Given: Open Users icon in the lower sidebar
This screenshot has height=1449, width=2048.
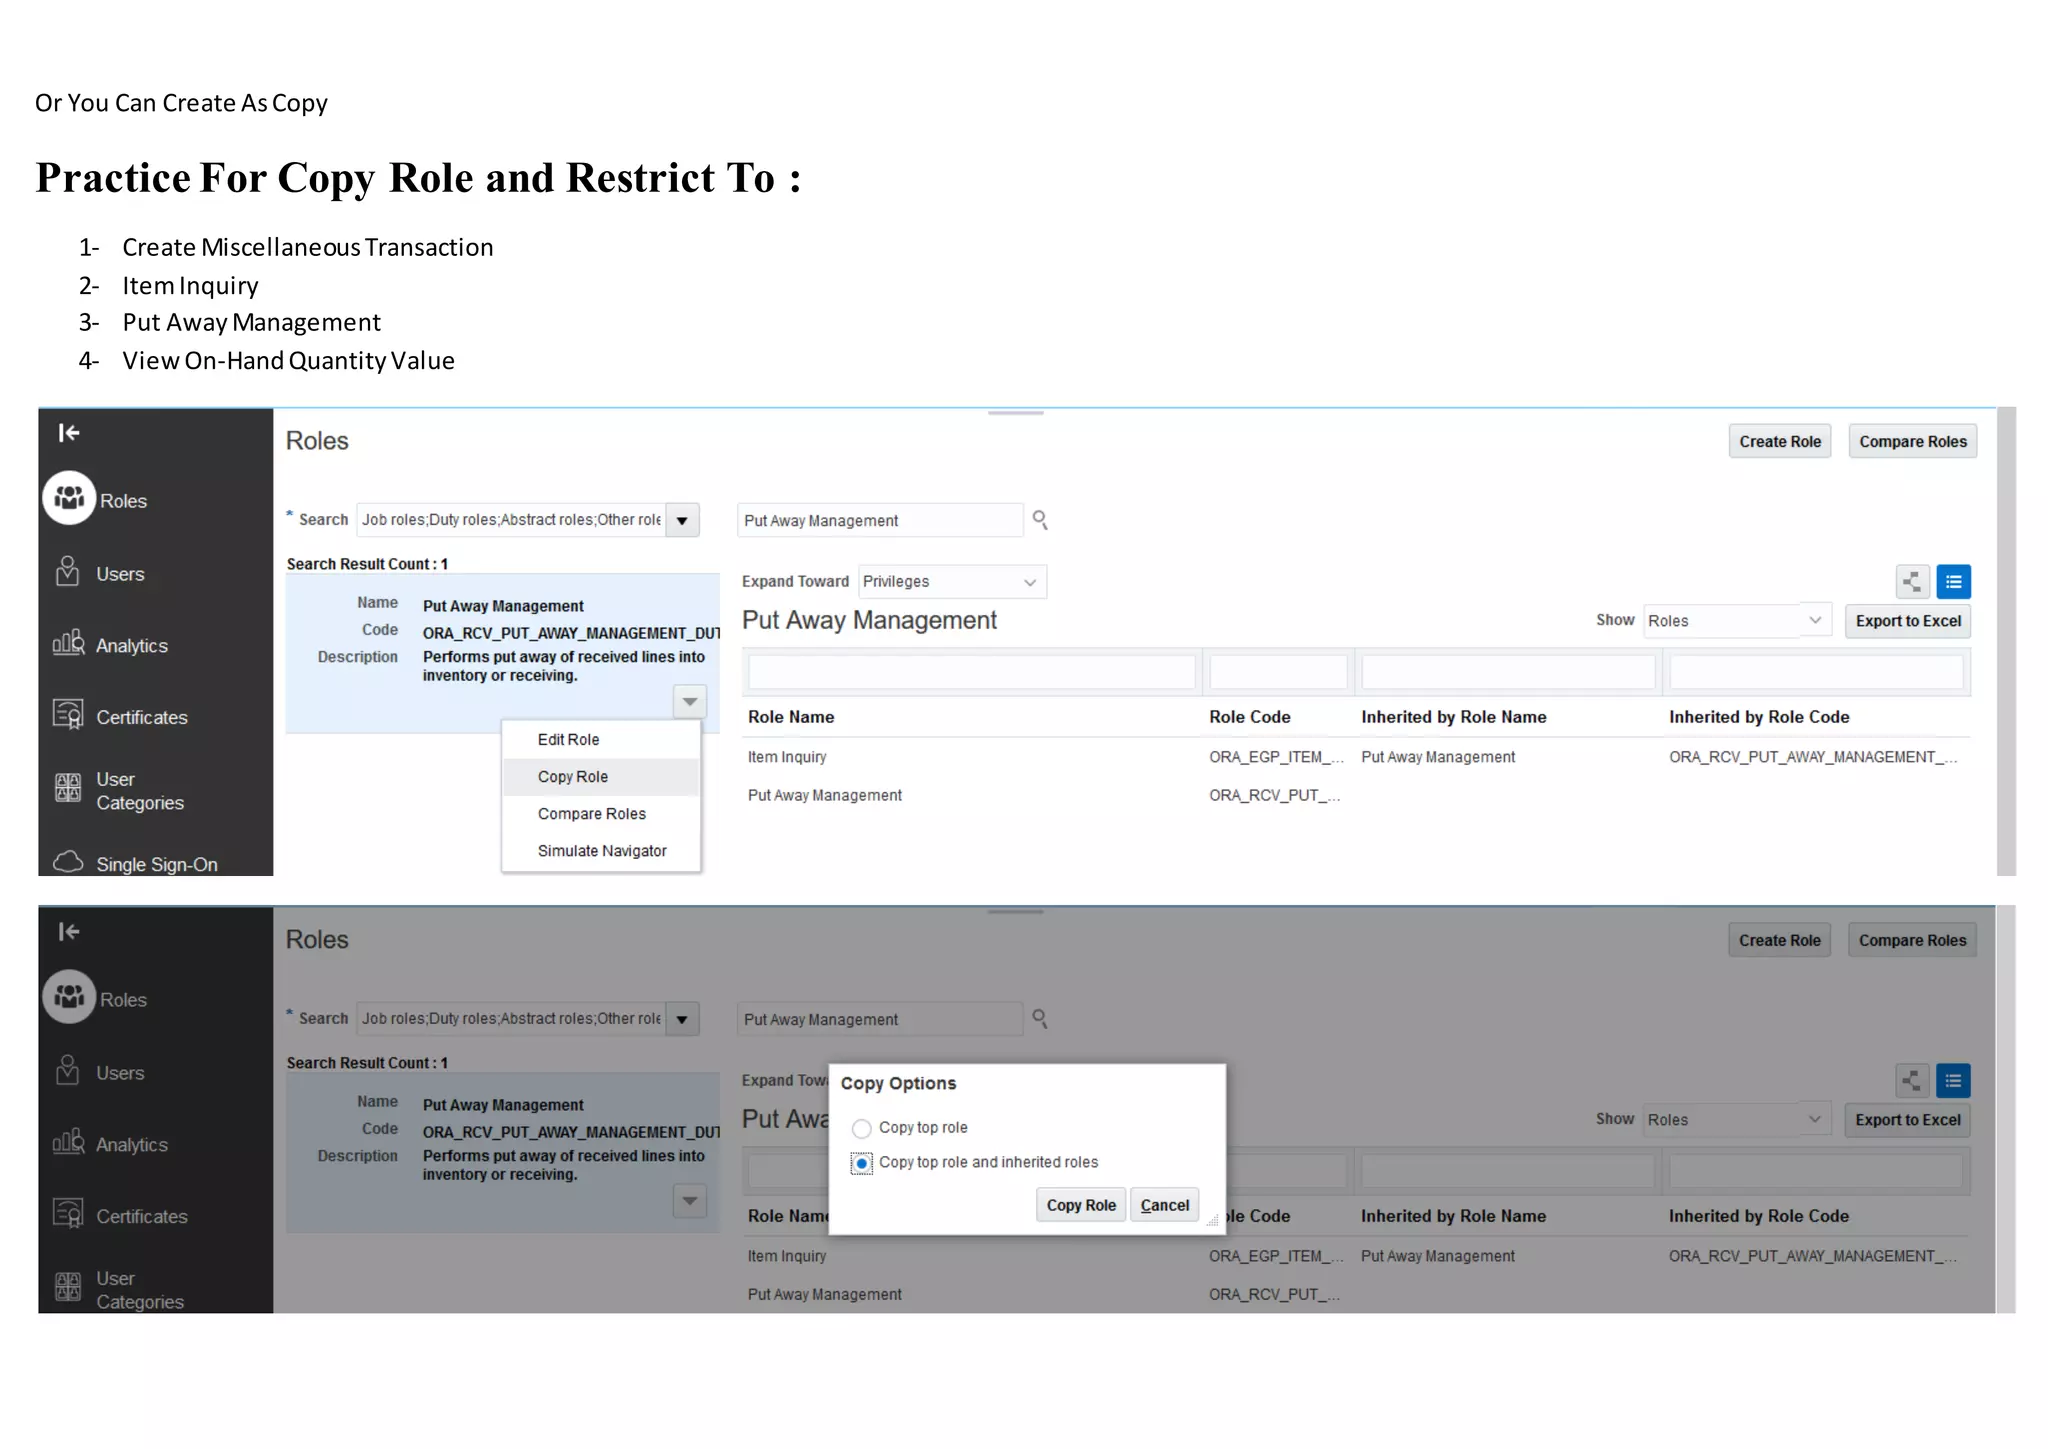Looking at the screenshot, I should tap(67, 1071).
